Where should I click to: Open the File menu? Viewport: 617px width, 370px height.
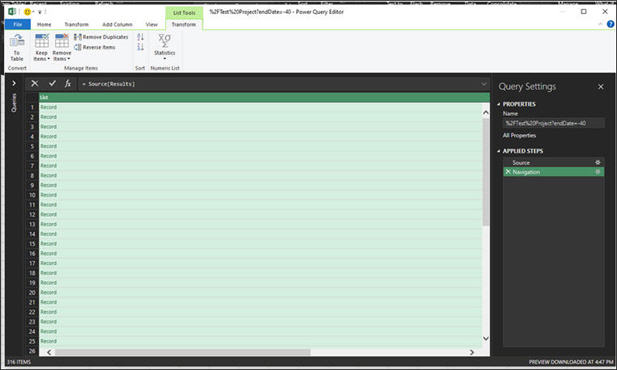pyautogui.click(x=18, y=24)
